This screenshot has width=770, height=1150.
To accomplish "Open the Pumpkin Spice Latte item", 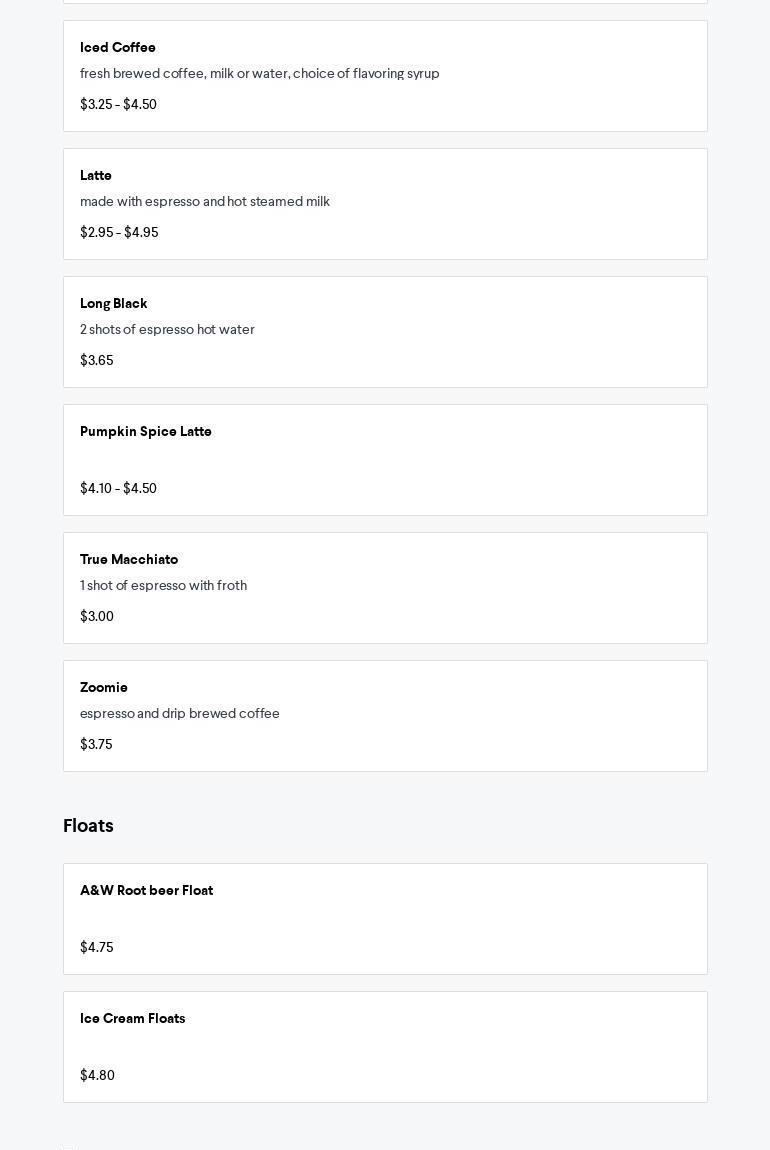I will click(x=146, y=432).
